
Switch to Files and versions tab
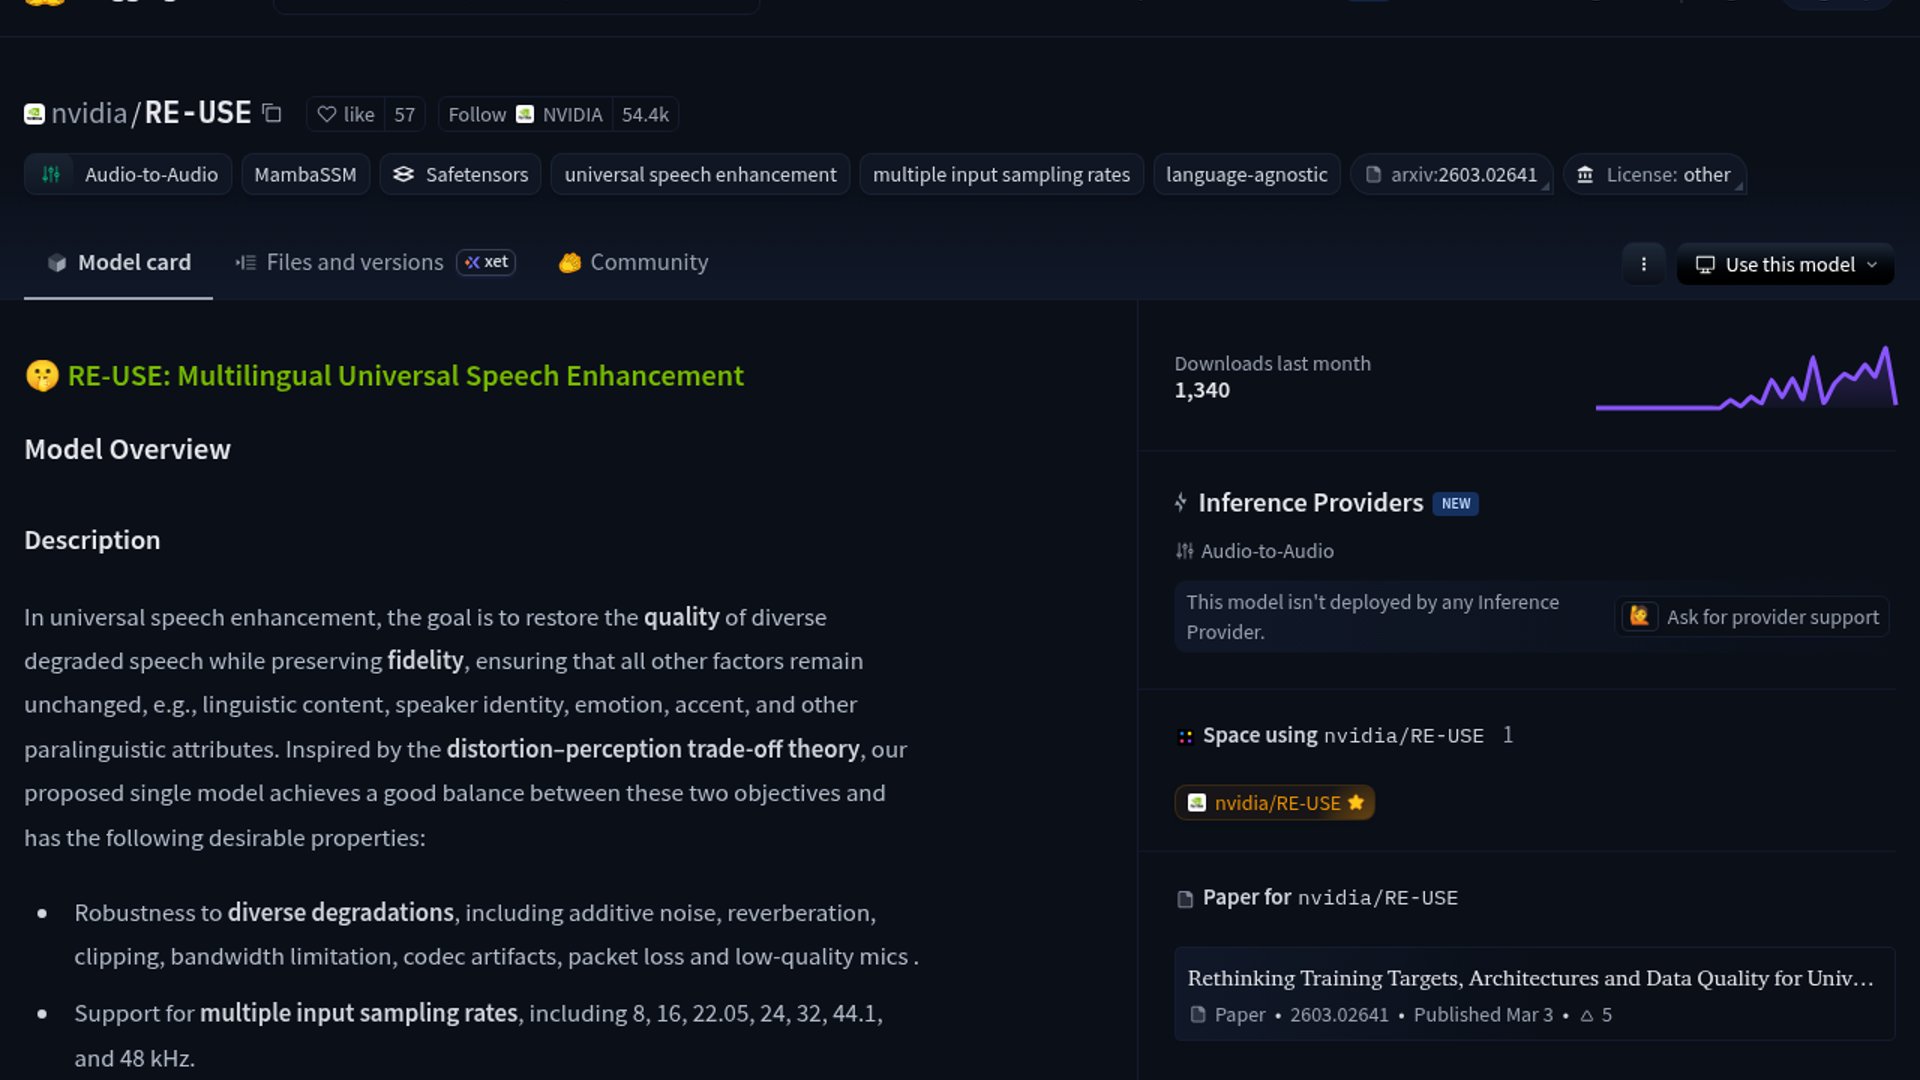click(x=354, y=262)
